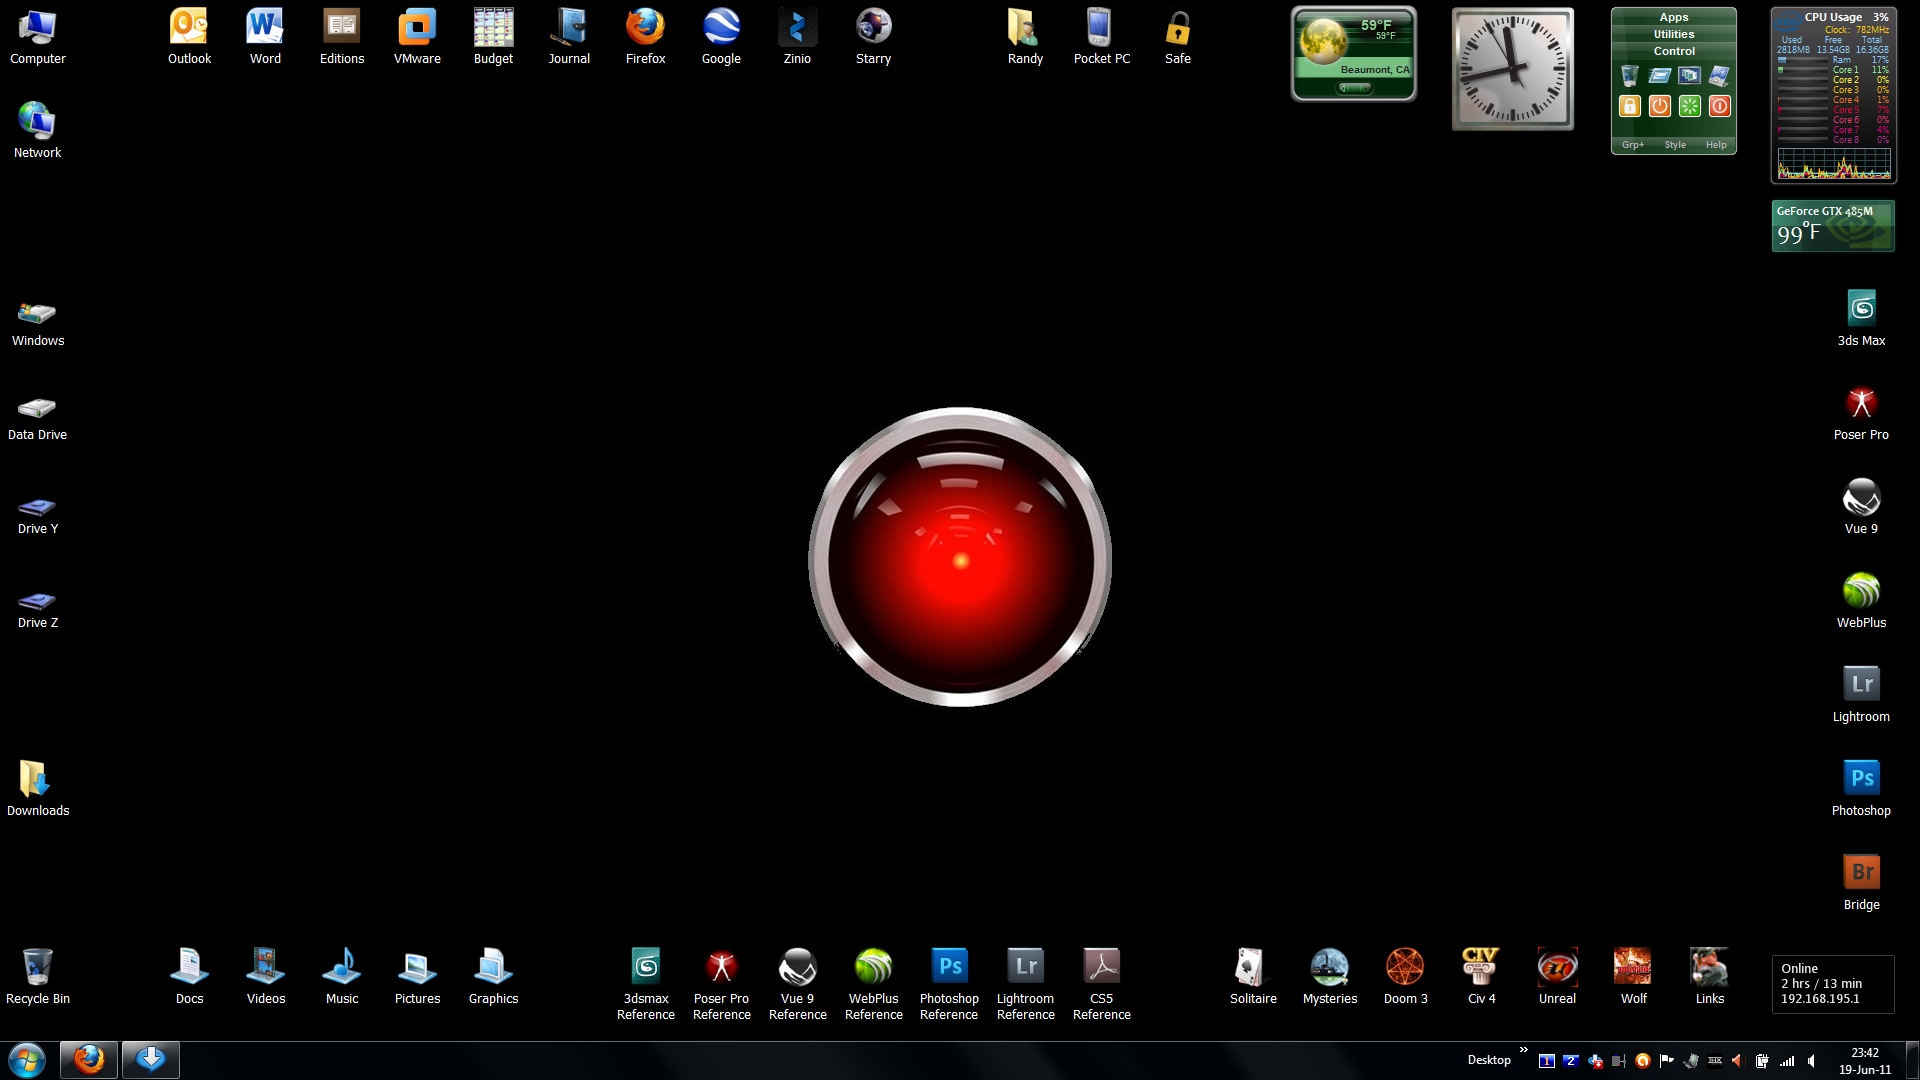Switch to Apps group in launcher gadget
This screenshot has width=1920, height=1080.
pos(1674,17)
